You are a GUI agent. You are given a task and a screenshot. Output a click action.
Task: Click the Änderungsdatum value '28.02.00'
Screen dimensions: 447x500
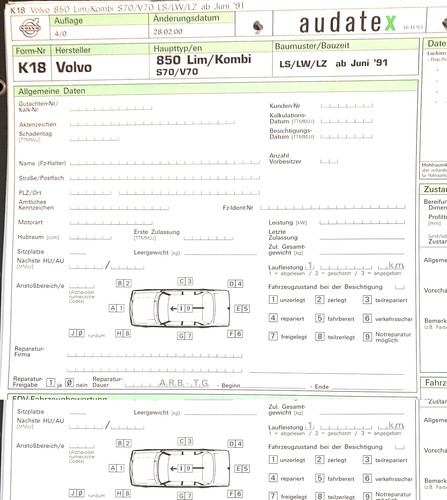(168, 32)
